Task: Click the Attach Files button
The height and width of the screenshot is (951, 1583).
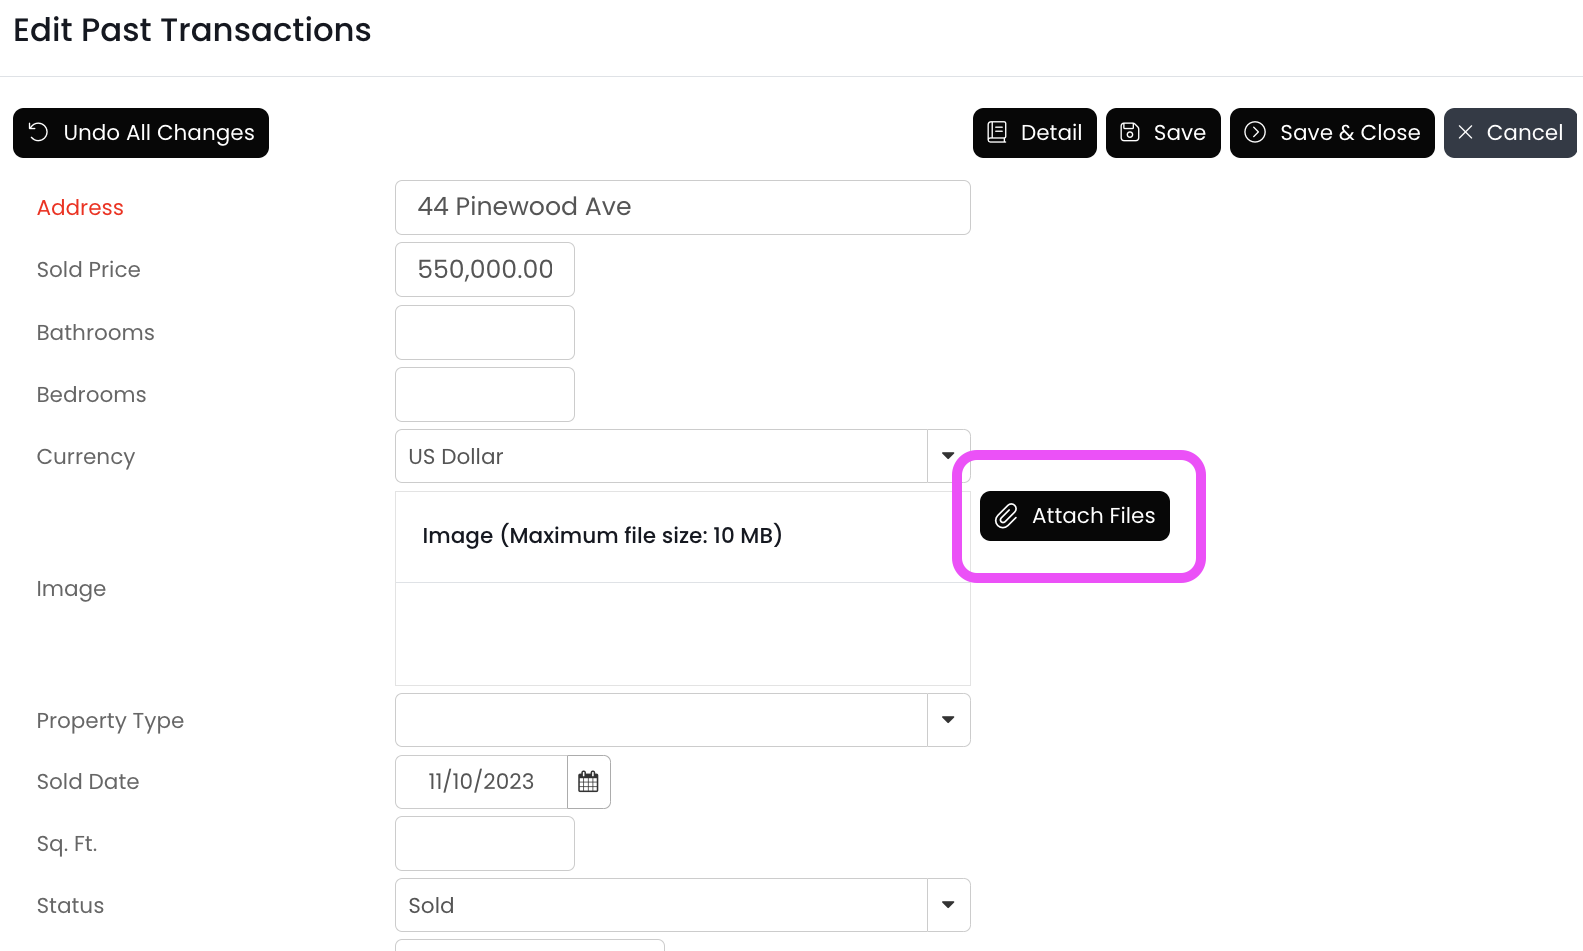Action: 1075,516
